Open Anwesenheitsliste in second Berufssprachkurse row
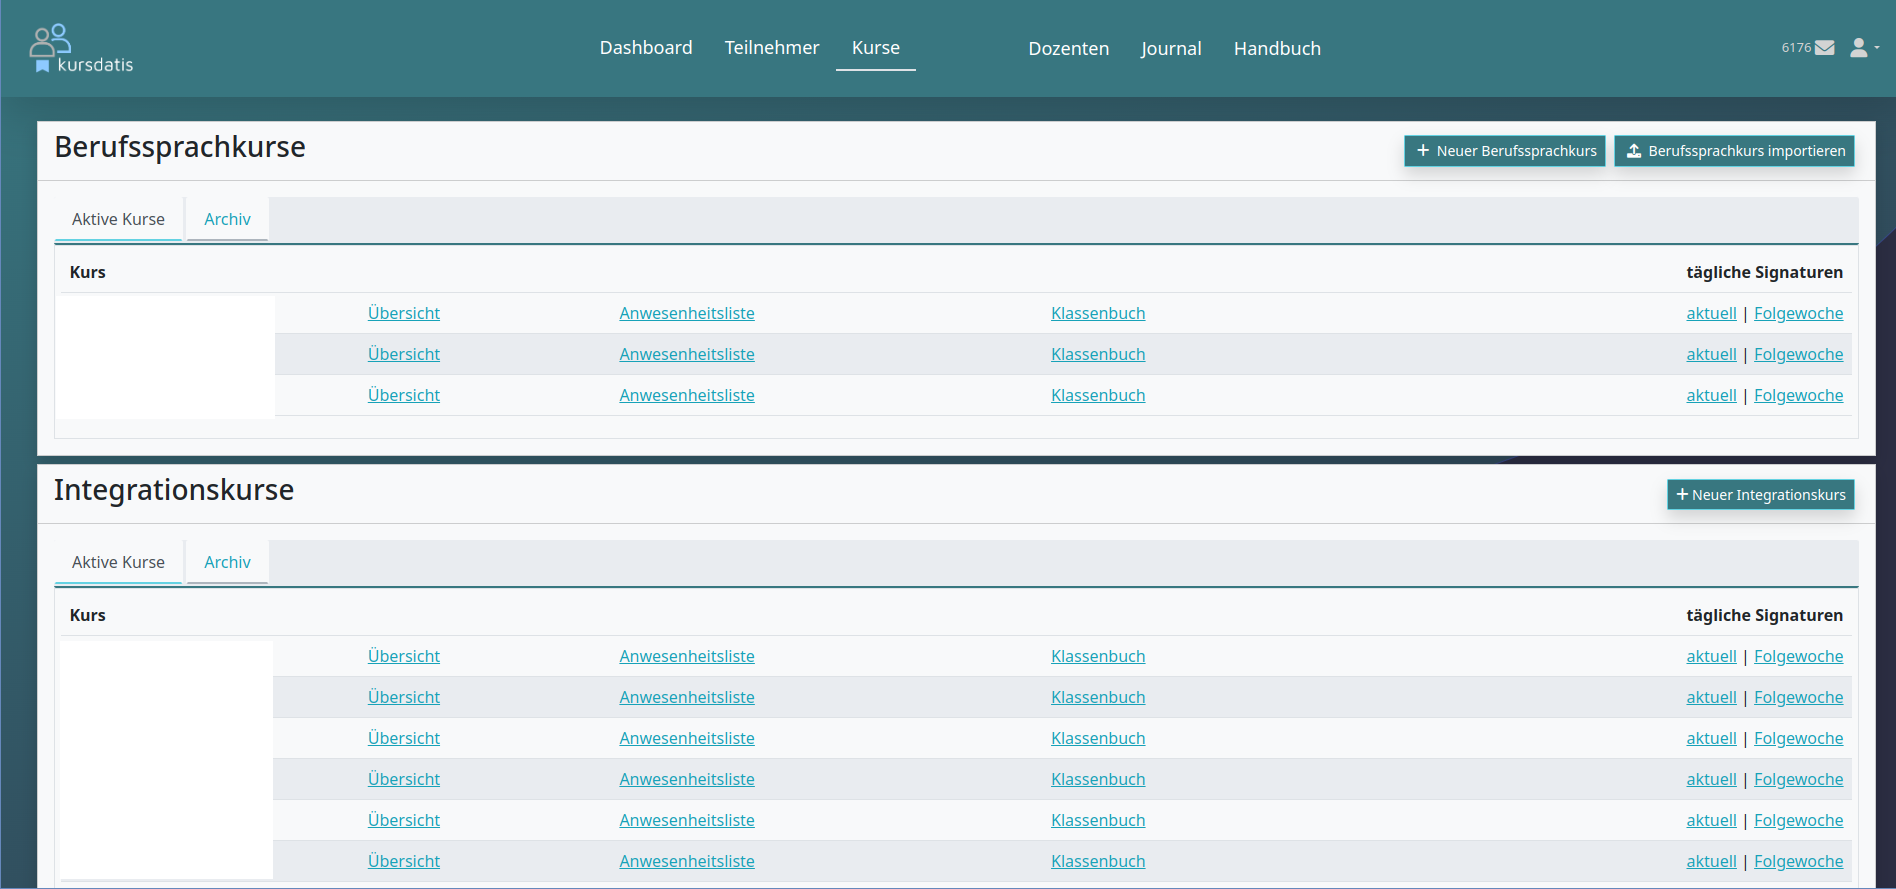Viewport: 1896px width, 889px height. coord(687,354)
